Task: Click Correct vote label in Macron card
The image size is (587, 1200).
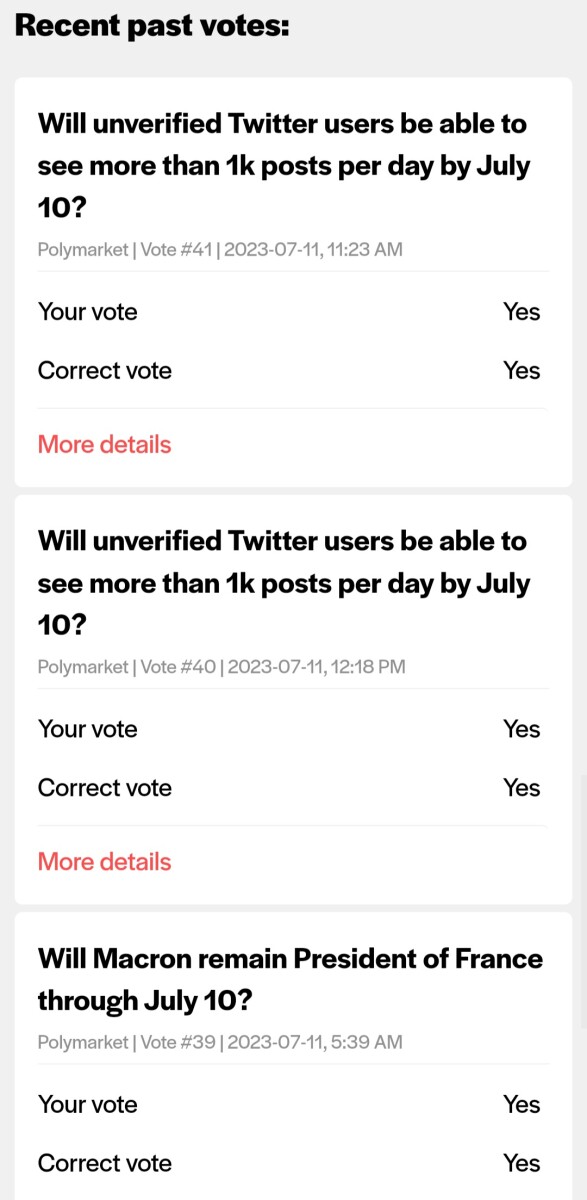Action: coord(105,1164)
